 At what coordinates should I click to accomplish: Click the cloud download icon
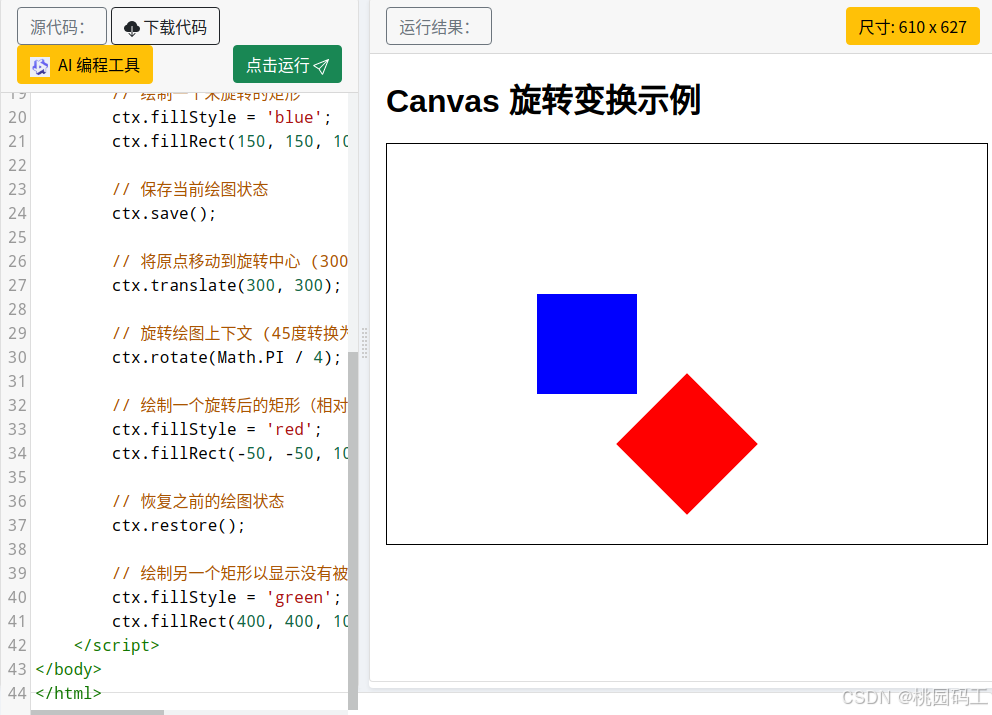pos(132,28)
